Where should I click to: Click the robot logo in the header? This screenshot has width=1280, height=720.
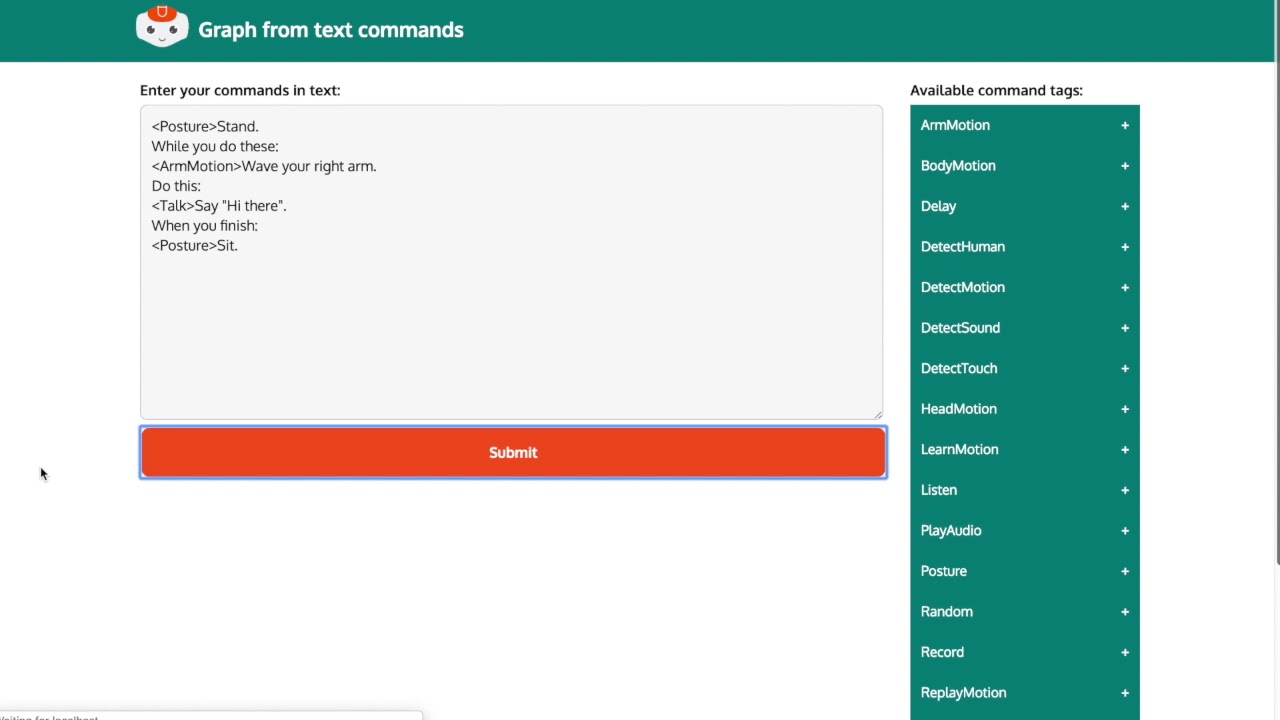pos(162,27)
